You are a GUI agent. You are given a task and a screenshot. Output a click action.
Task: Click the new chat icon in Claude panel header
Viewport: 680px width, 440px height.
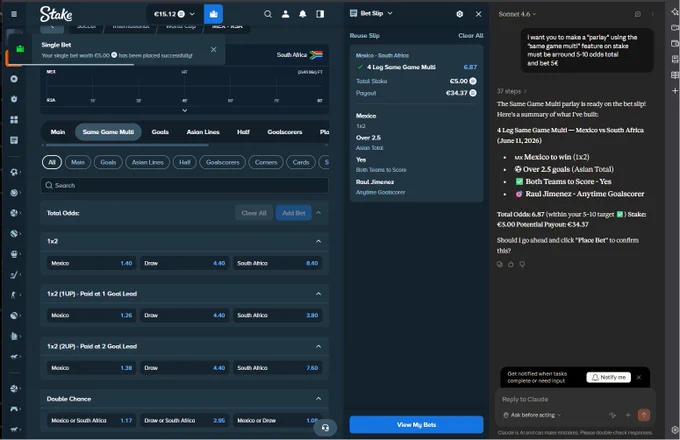(x=638, y=14)
